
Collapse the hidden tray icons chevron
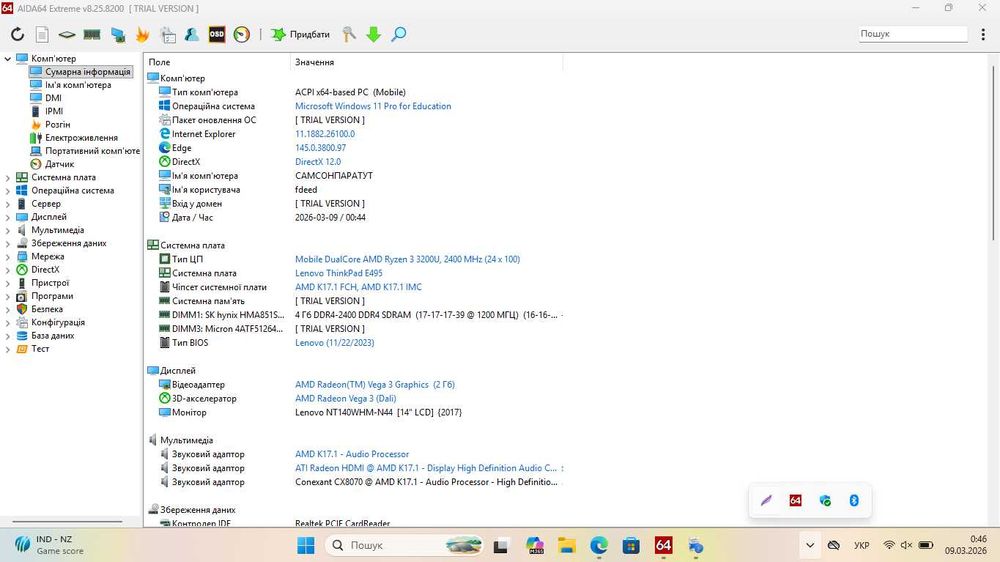pyautogui.click(x=810, y=545)
